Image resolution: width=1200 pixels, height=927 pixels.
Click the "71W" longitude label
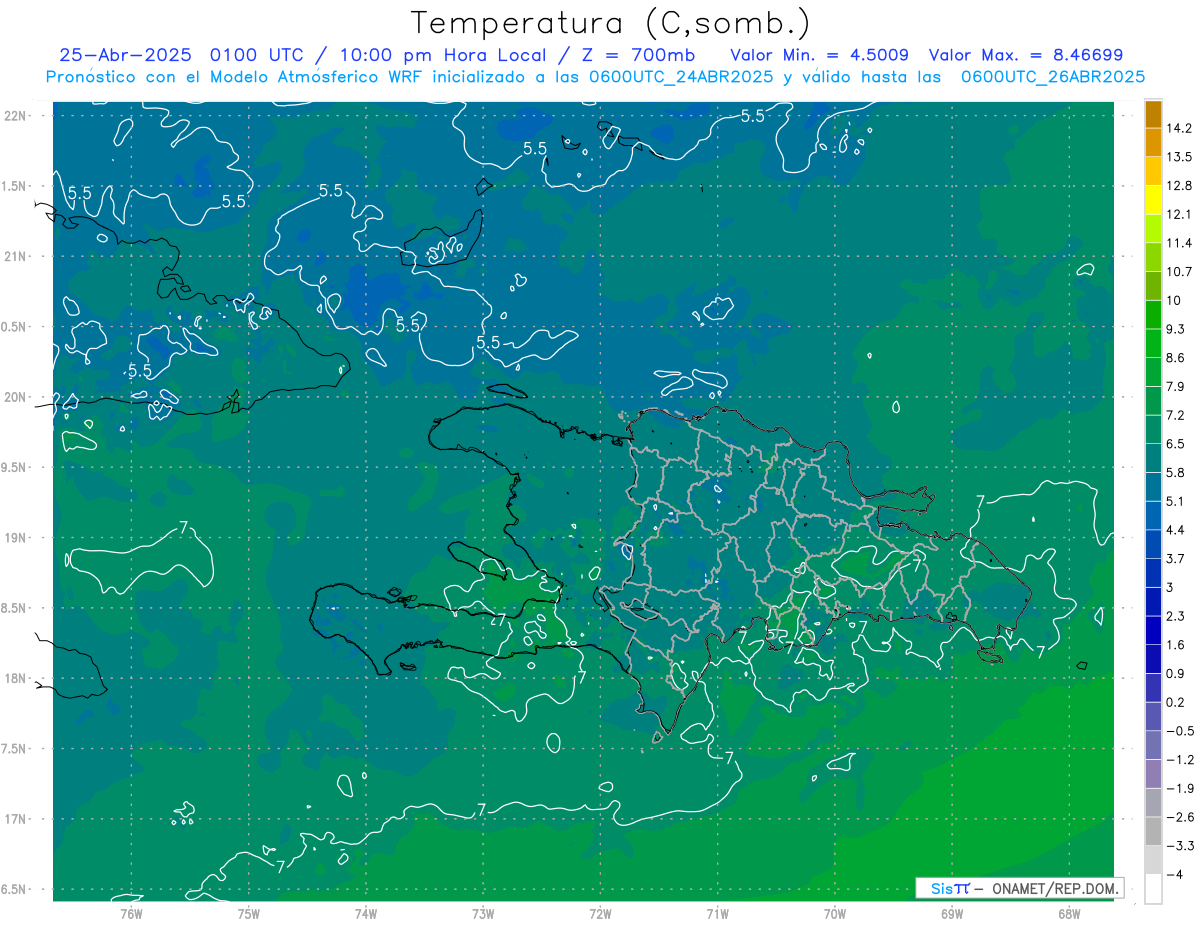717,913
